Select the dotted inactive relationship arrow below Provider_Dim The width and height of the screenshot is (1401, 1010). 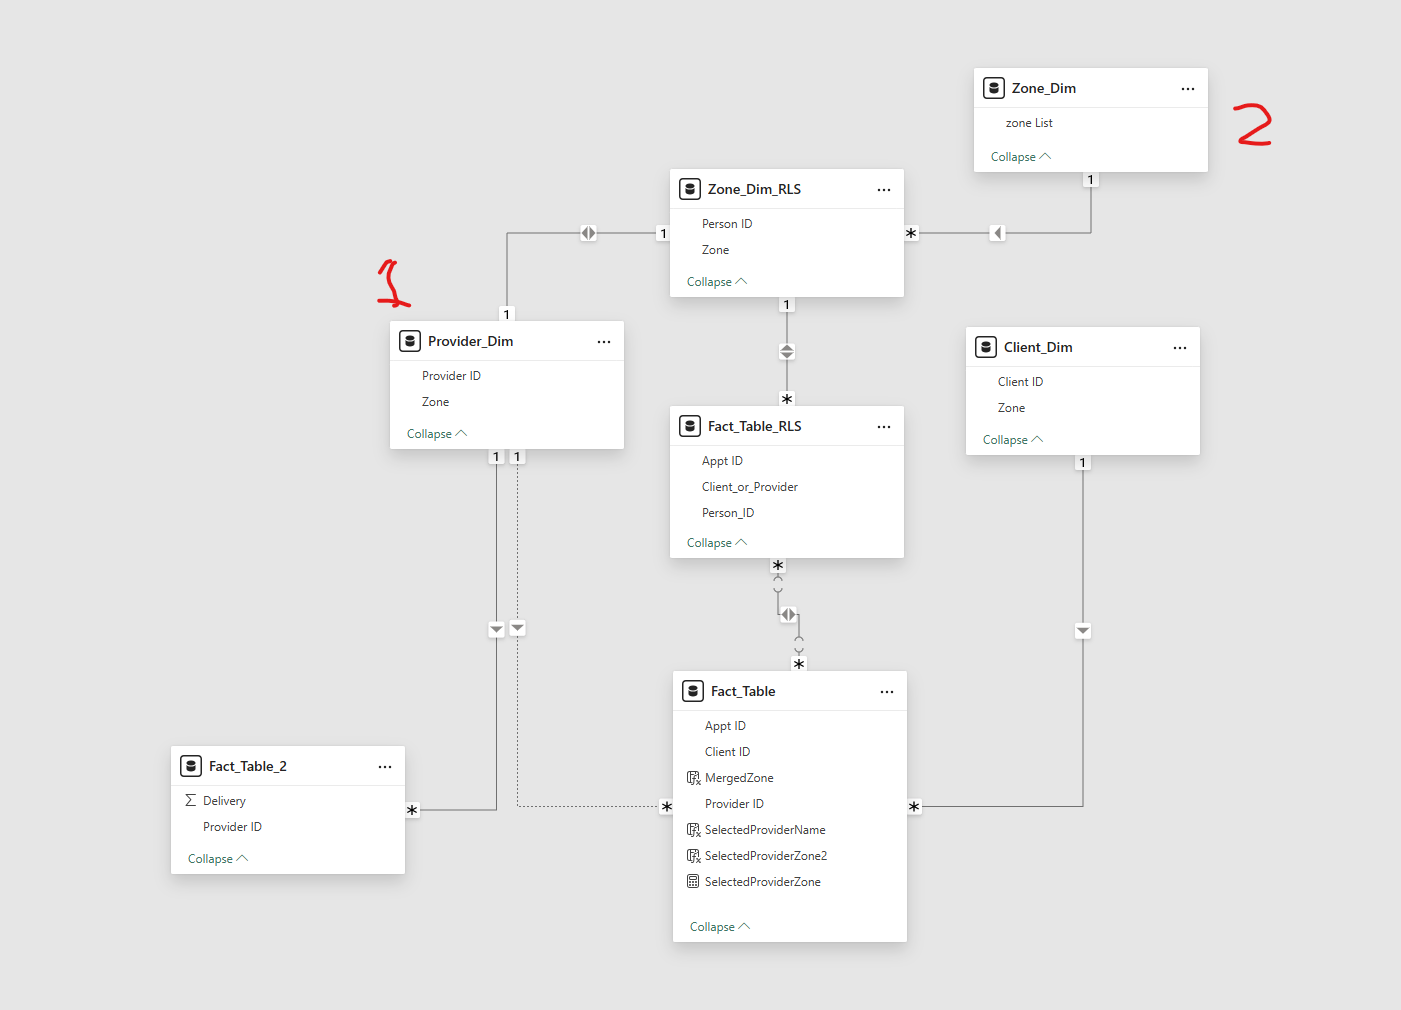tap(517, 628)
